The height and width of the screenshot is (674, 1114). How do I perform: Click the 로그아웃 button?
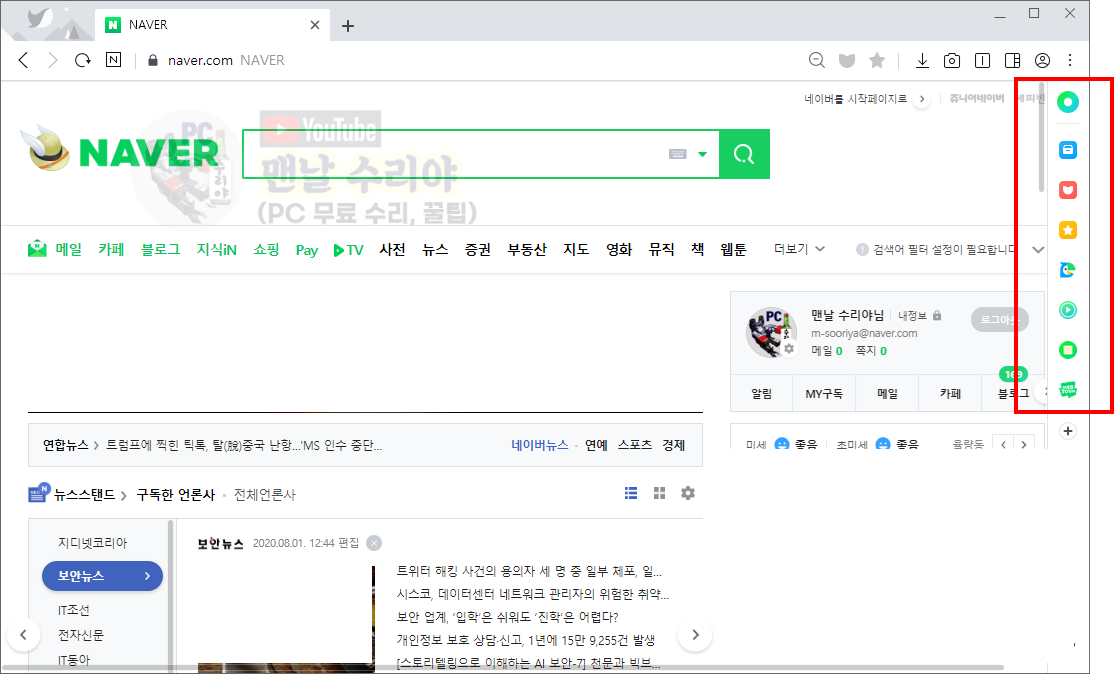click(1000, 320)
